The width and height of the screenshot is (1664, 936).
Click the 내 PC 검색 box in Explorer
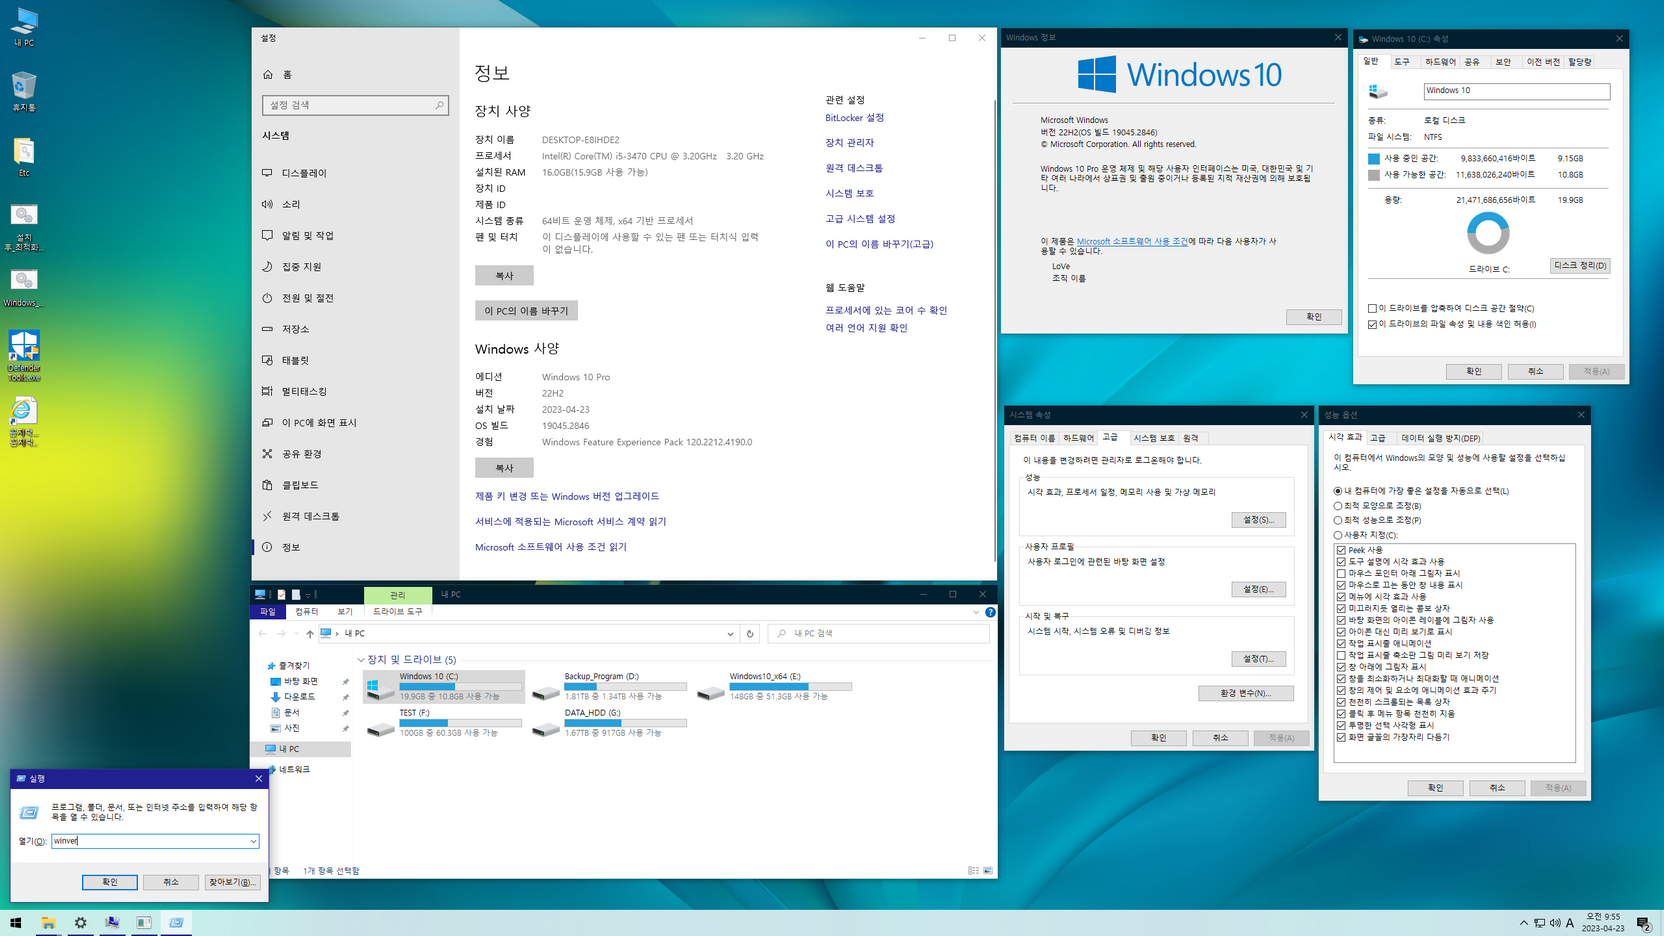879,633
